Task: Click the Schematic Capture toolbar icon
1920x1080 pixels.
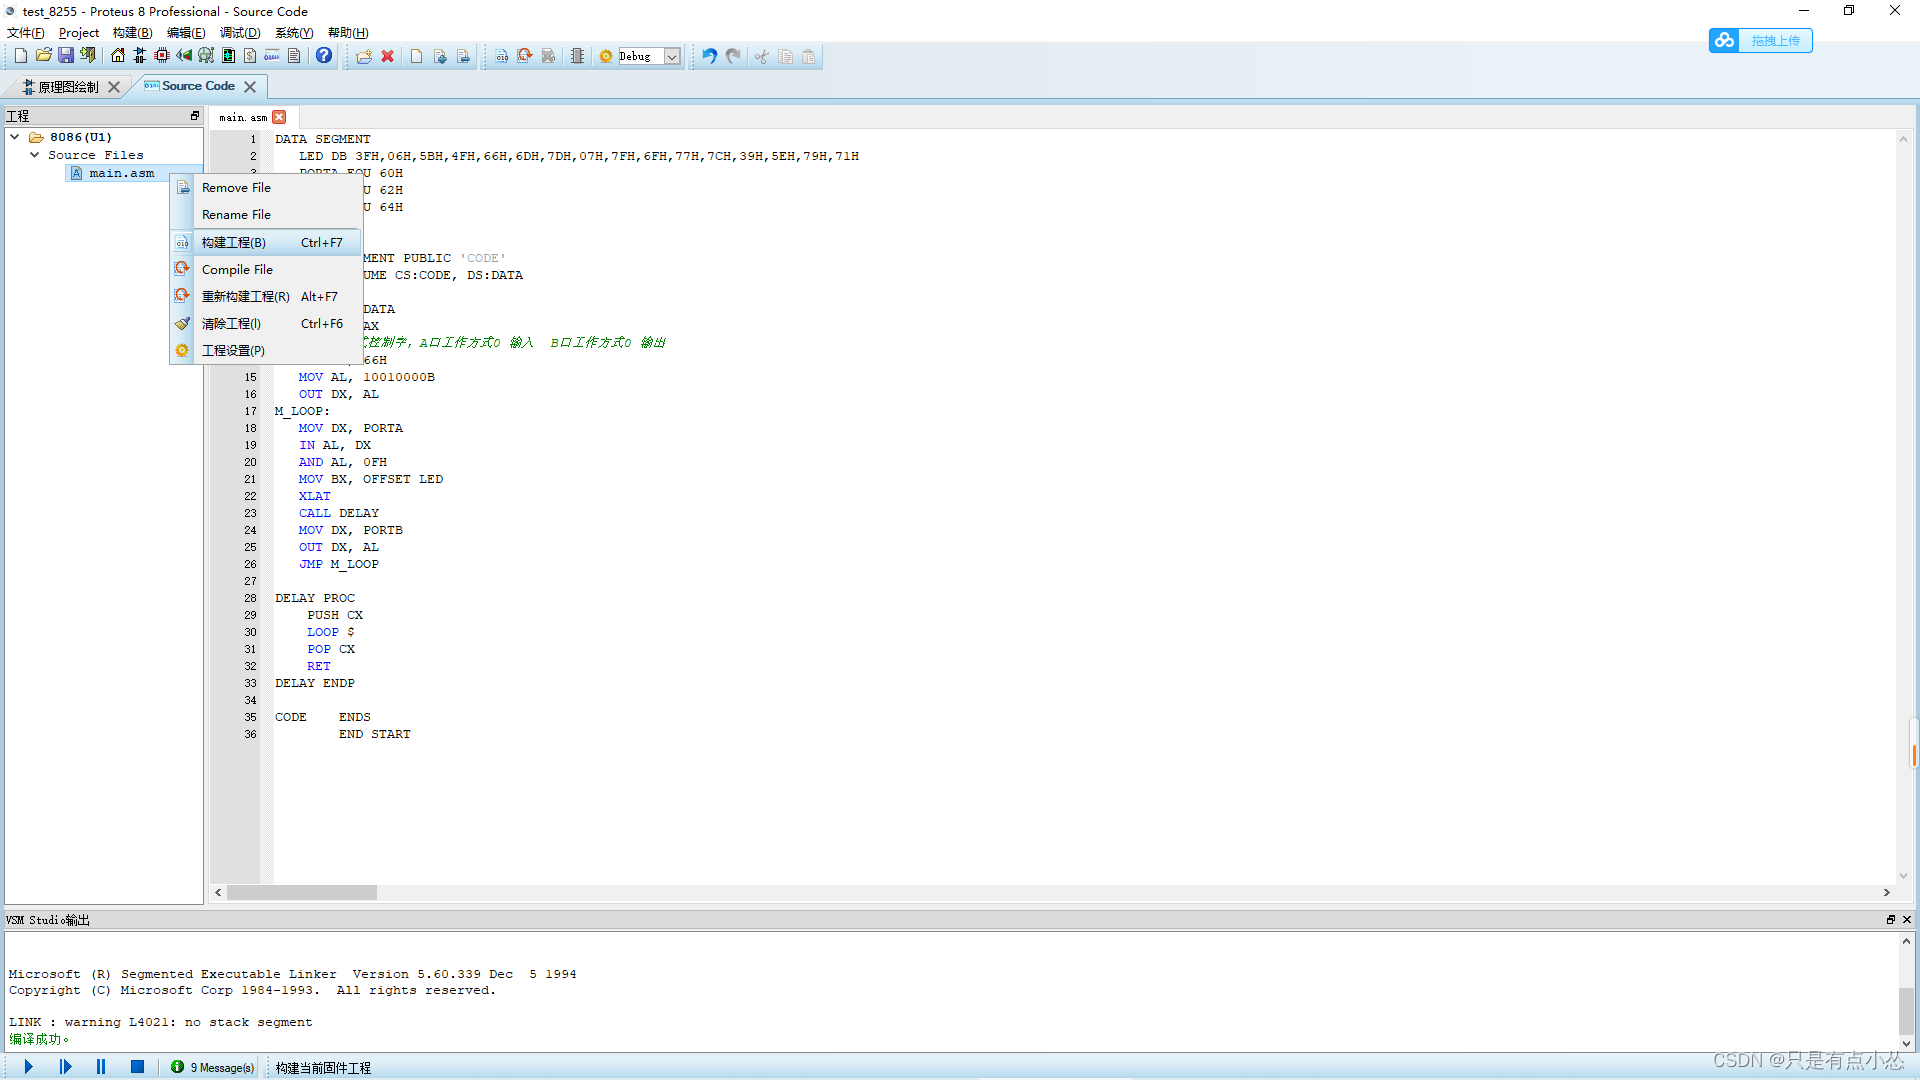Action: [140, 56]
